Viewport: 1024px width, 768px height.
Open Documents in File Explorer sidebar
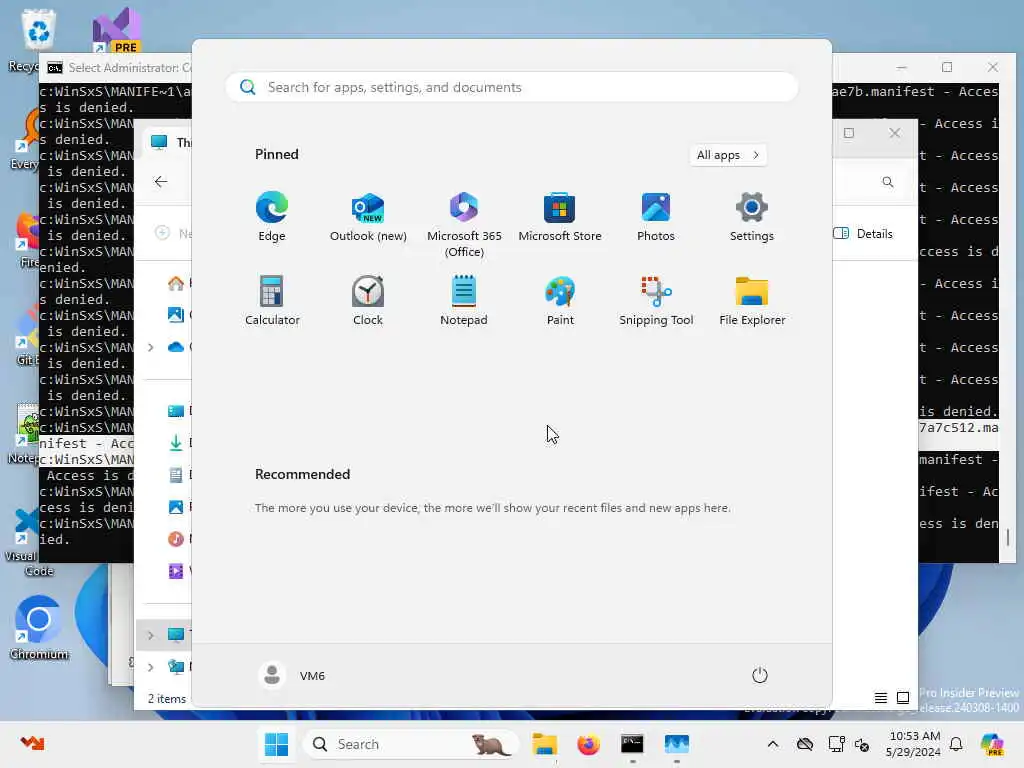click(176, 475)
